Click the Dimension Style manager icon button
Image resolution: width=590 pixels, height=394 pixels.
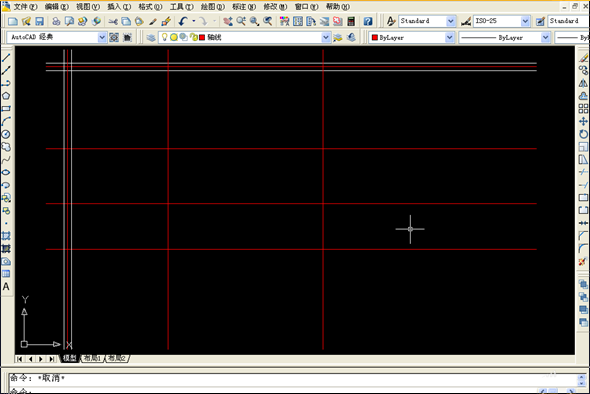click(x=466, y=21)
